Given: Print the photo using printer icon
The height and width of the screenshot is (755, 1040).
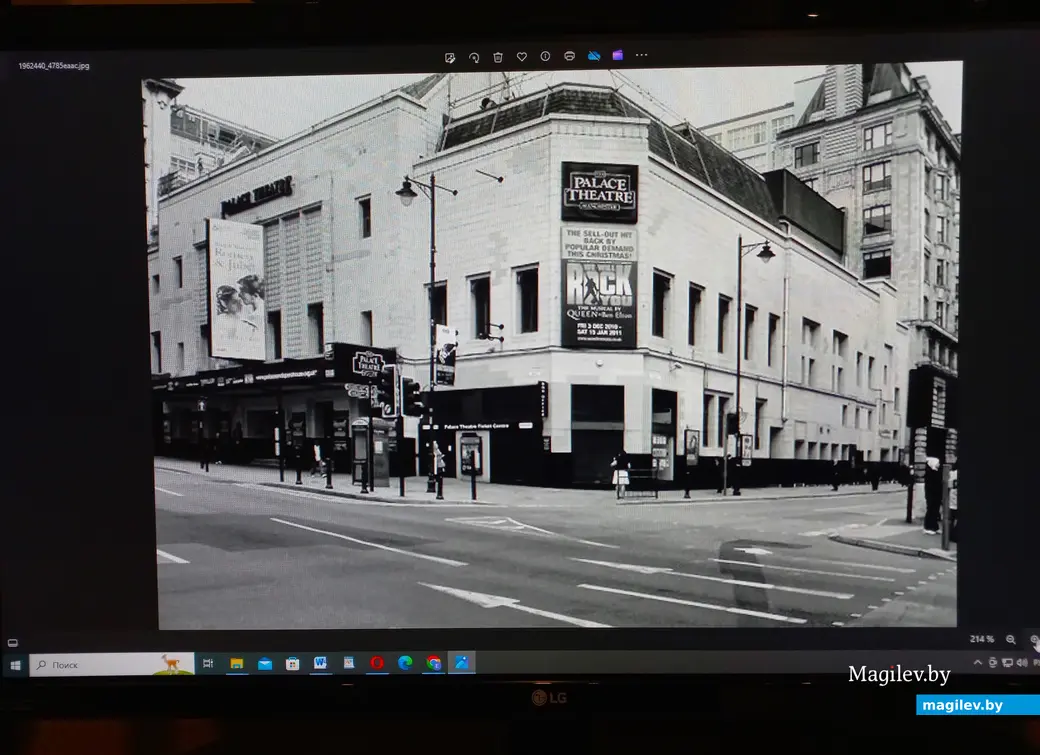Looking at the screenshot, I should [x=569, y=57].
